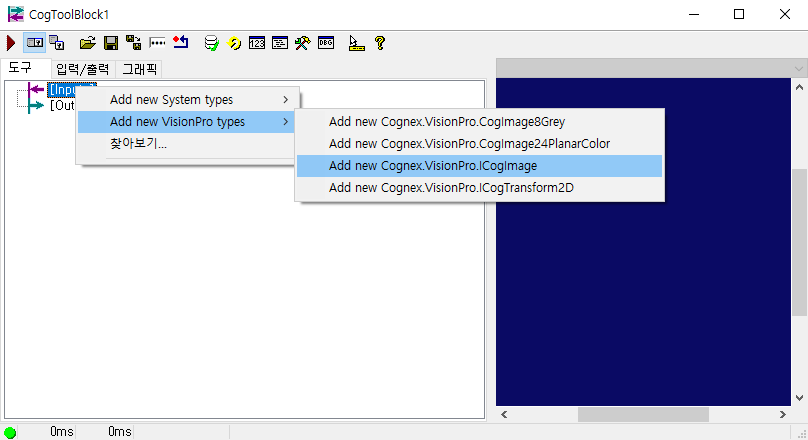Open the floating local display window icon

point(57,43)
